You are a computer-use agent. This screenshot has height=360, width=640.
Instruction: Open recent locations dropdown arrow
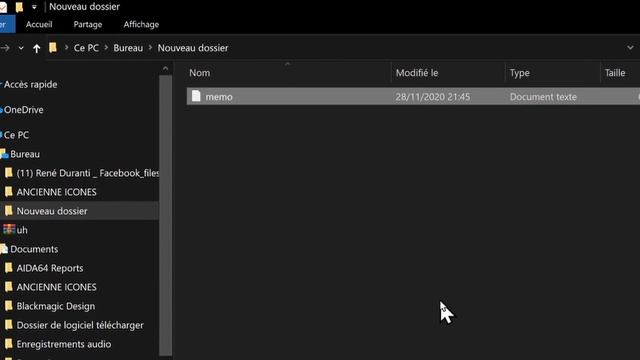click(21, 48)
